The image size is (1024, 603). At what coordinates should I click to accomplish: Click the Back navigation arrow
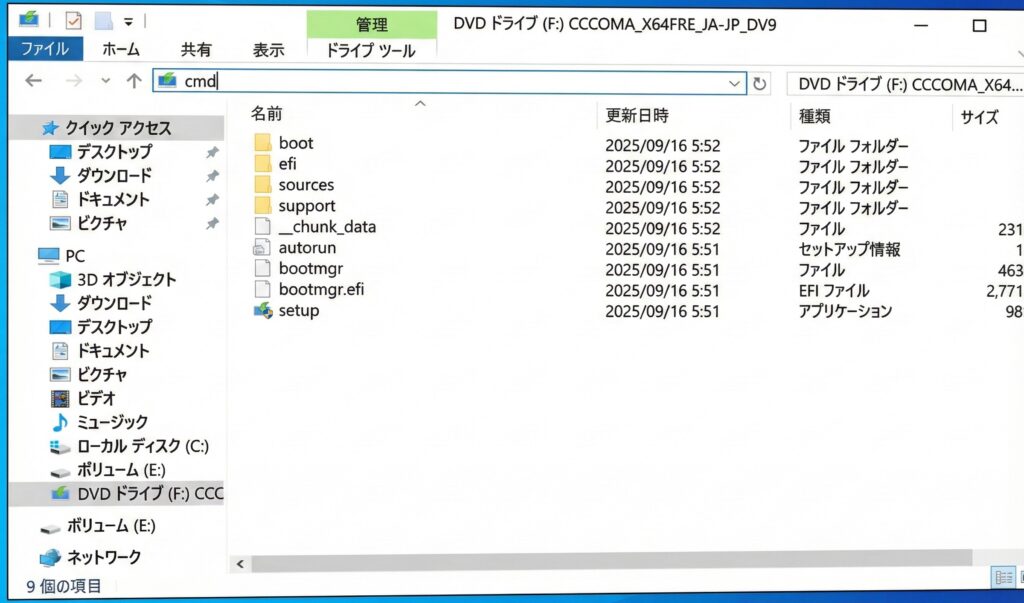[34, 81]
